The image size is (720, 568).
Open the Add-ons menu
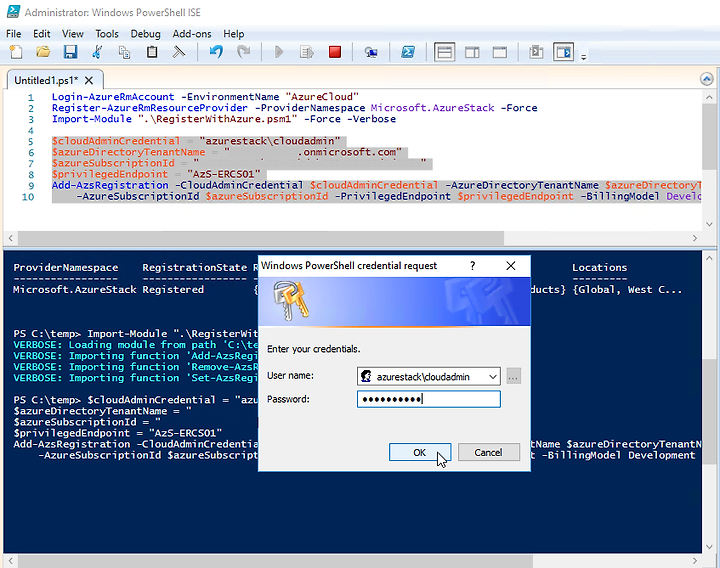coord(192,34)
